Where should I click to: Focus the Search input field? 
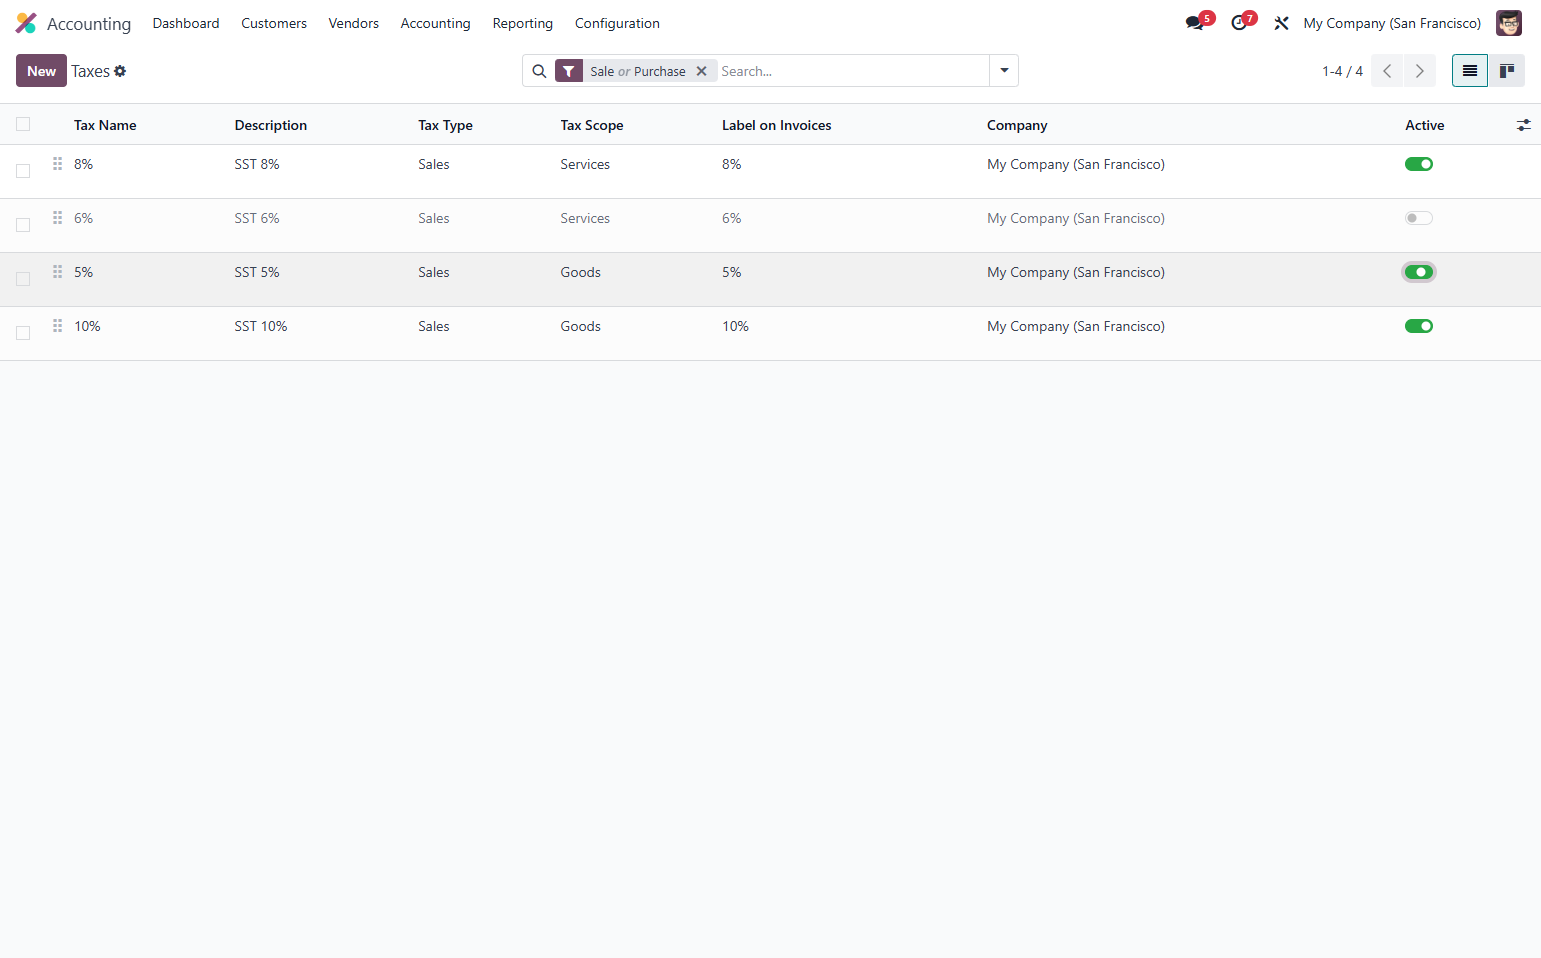pyautogui.click(x=852, y=71)
